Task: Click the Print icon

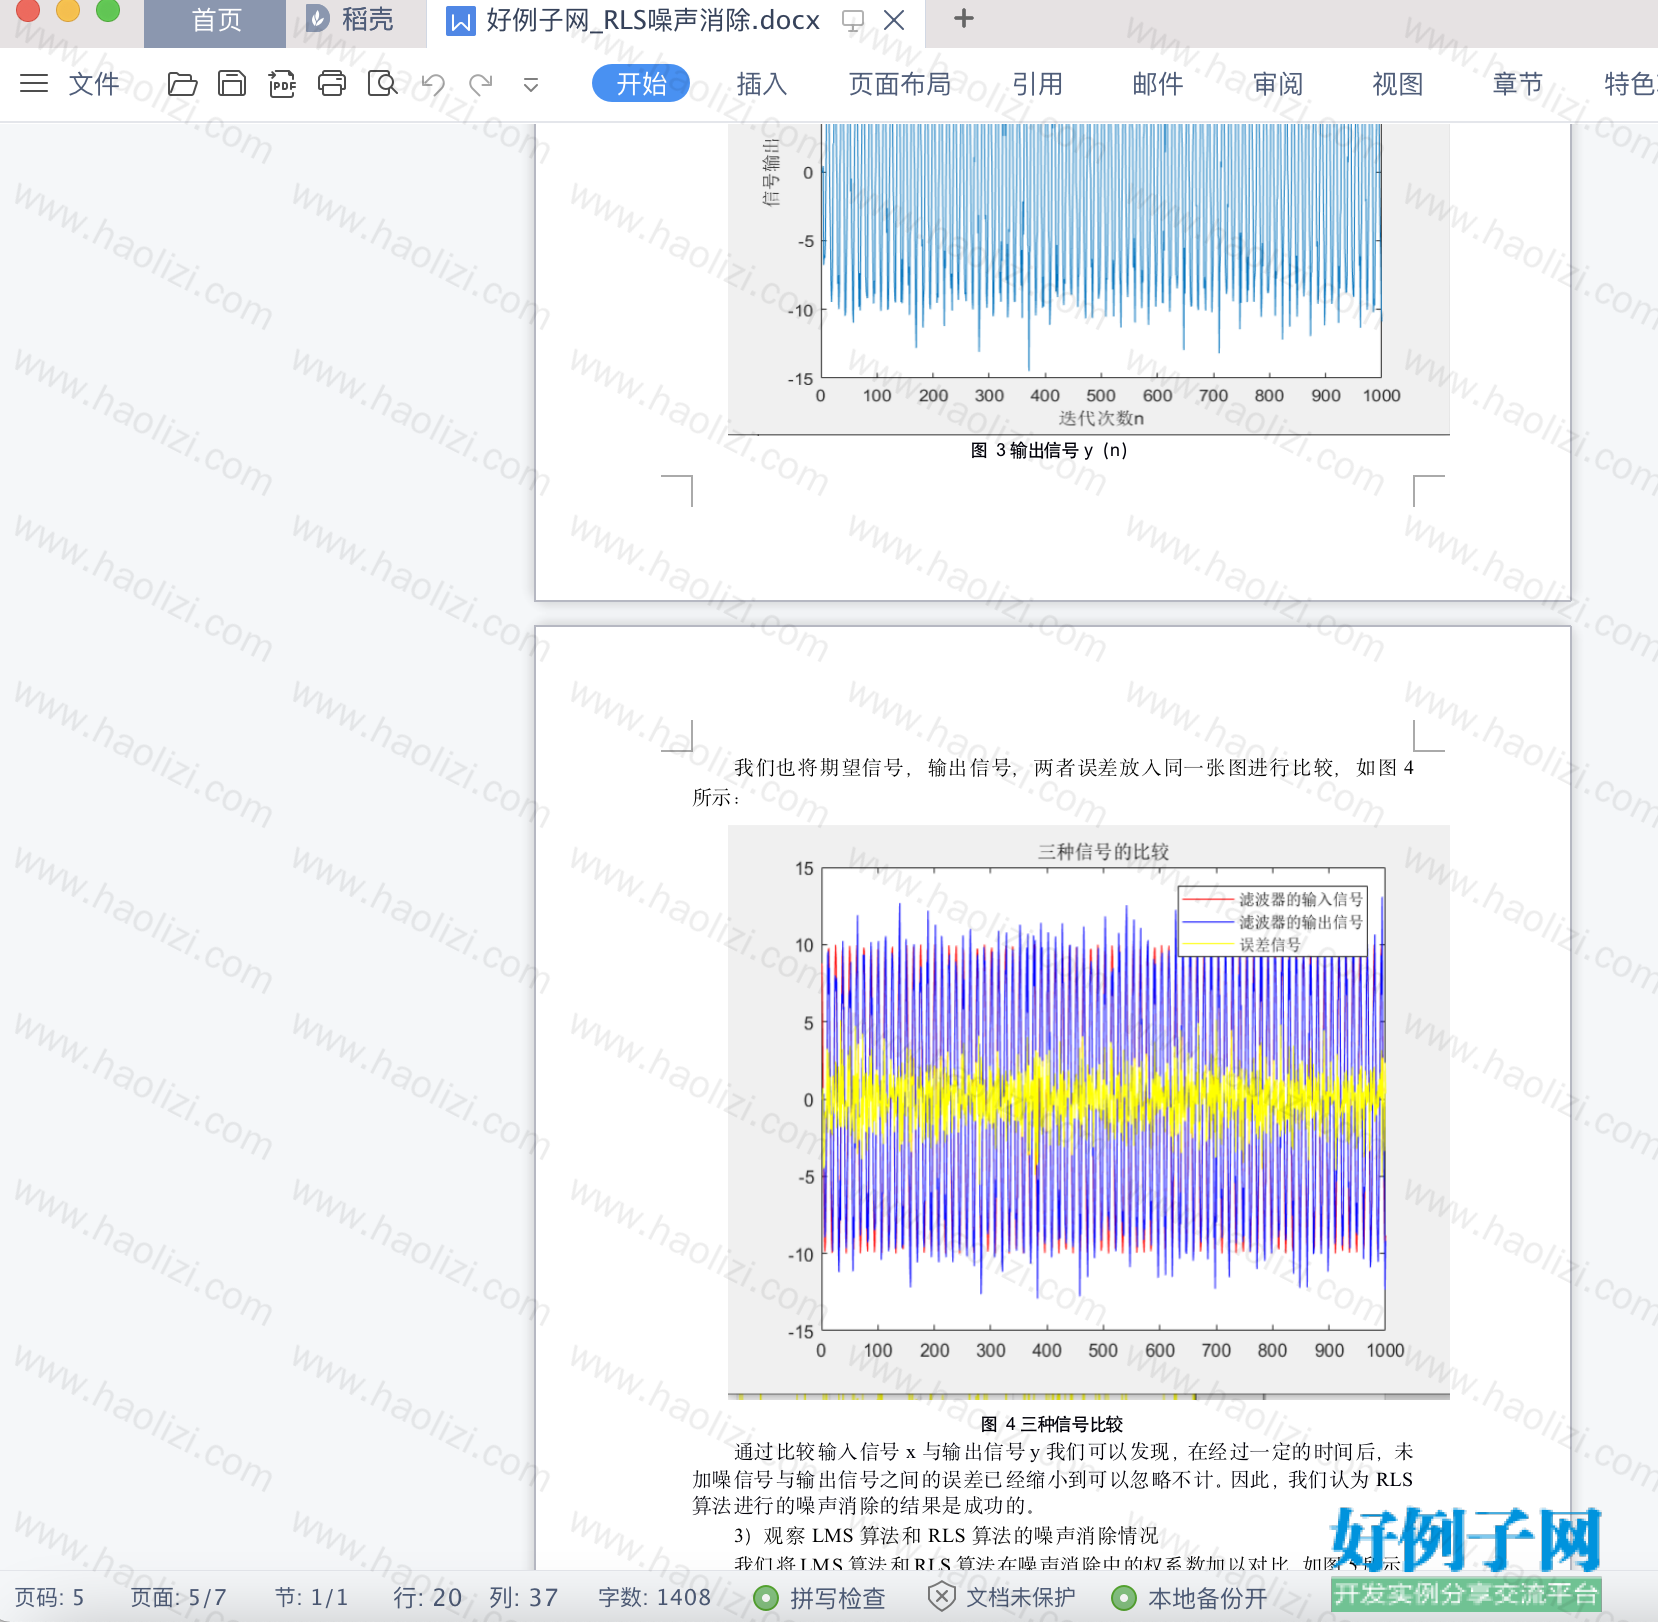Action: pyautogui.click(x=332, y=83)
